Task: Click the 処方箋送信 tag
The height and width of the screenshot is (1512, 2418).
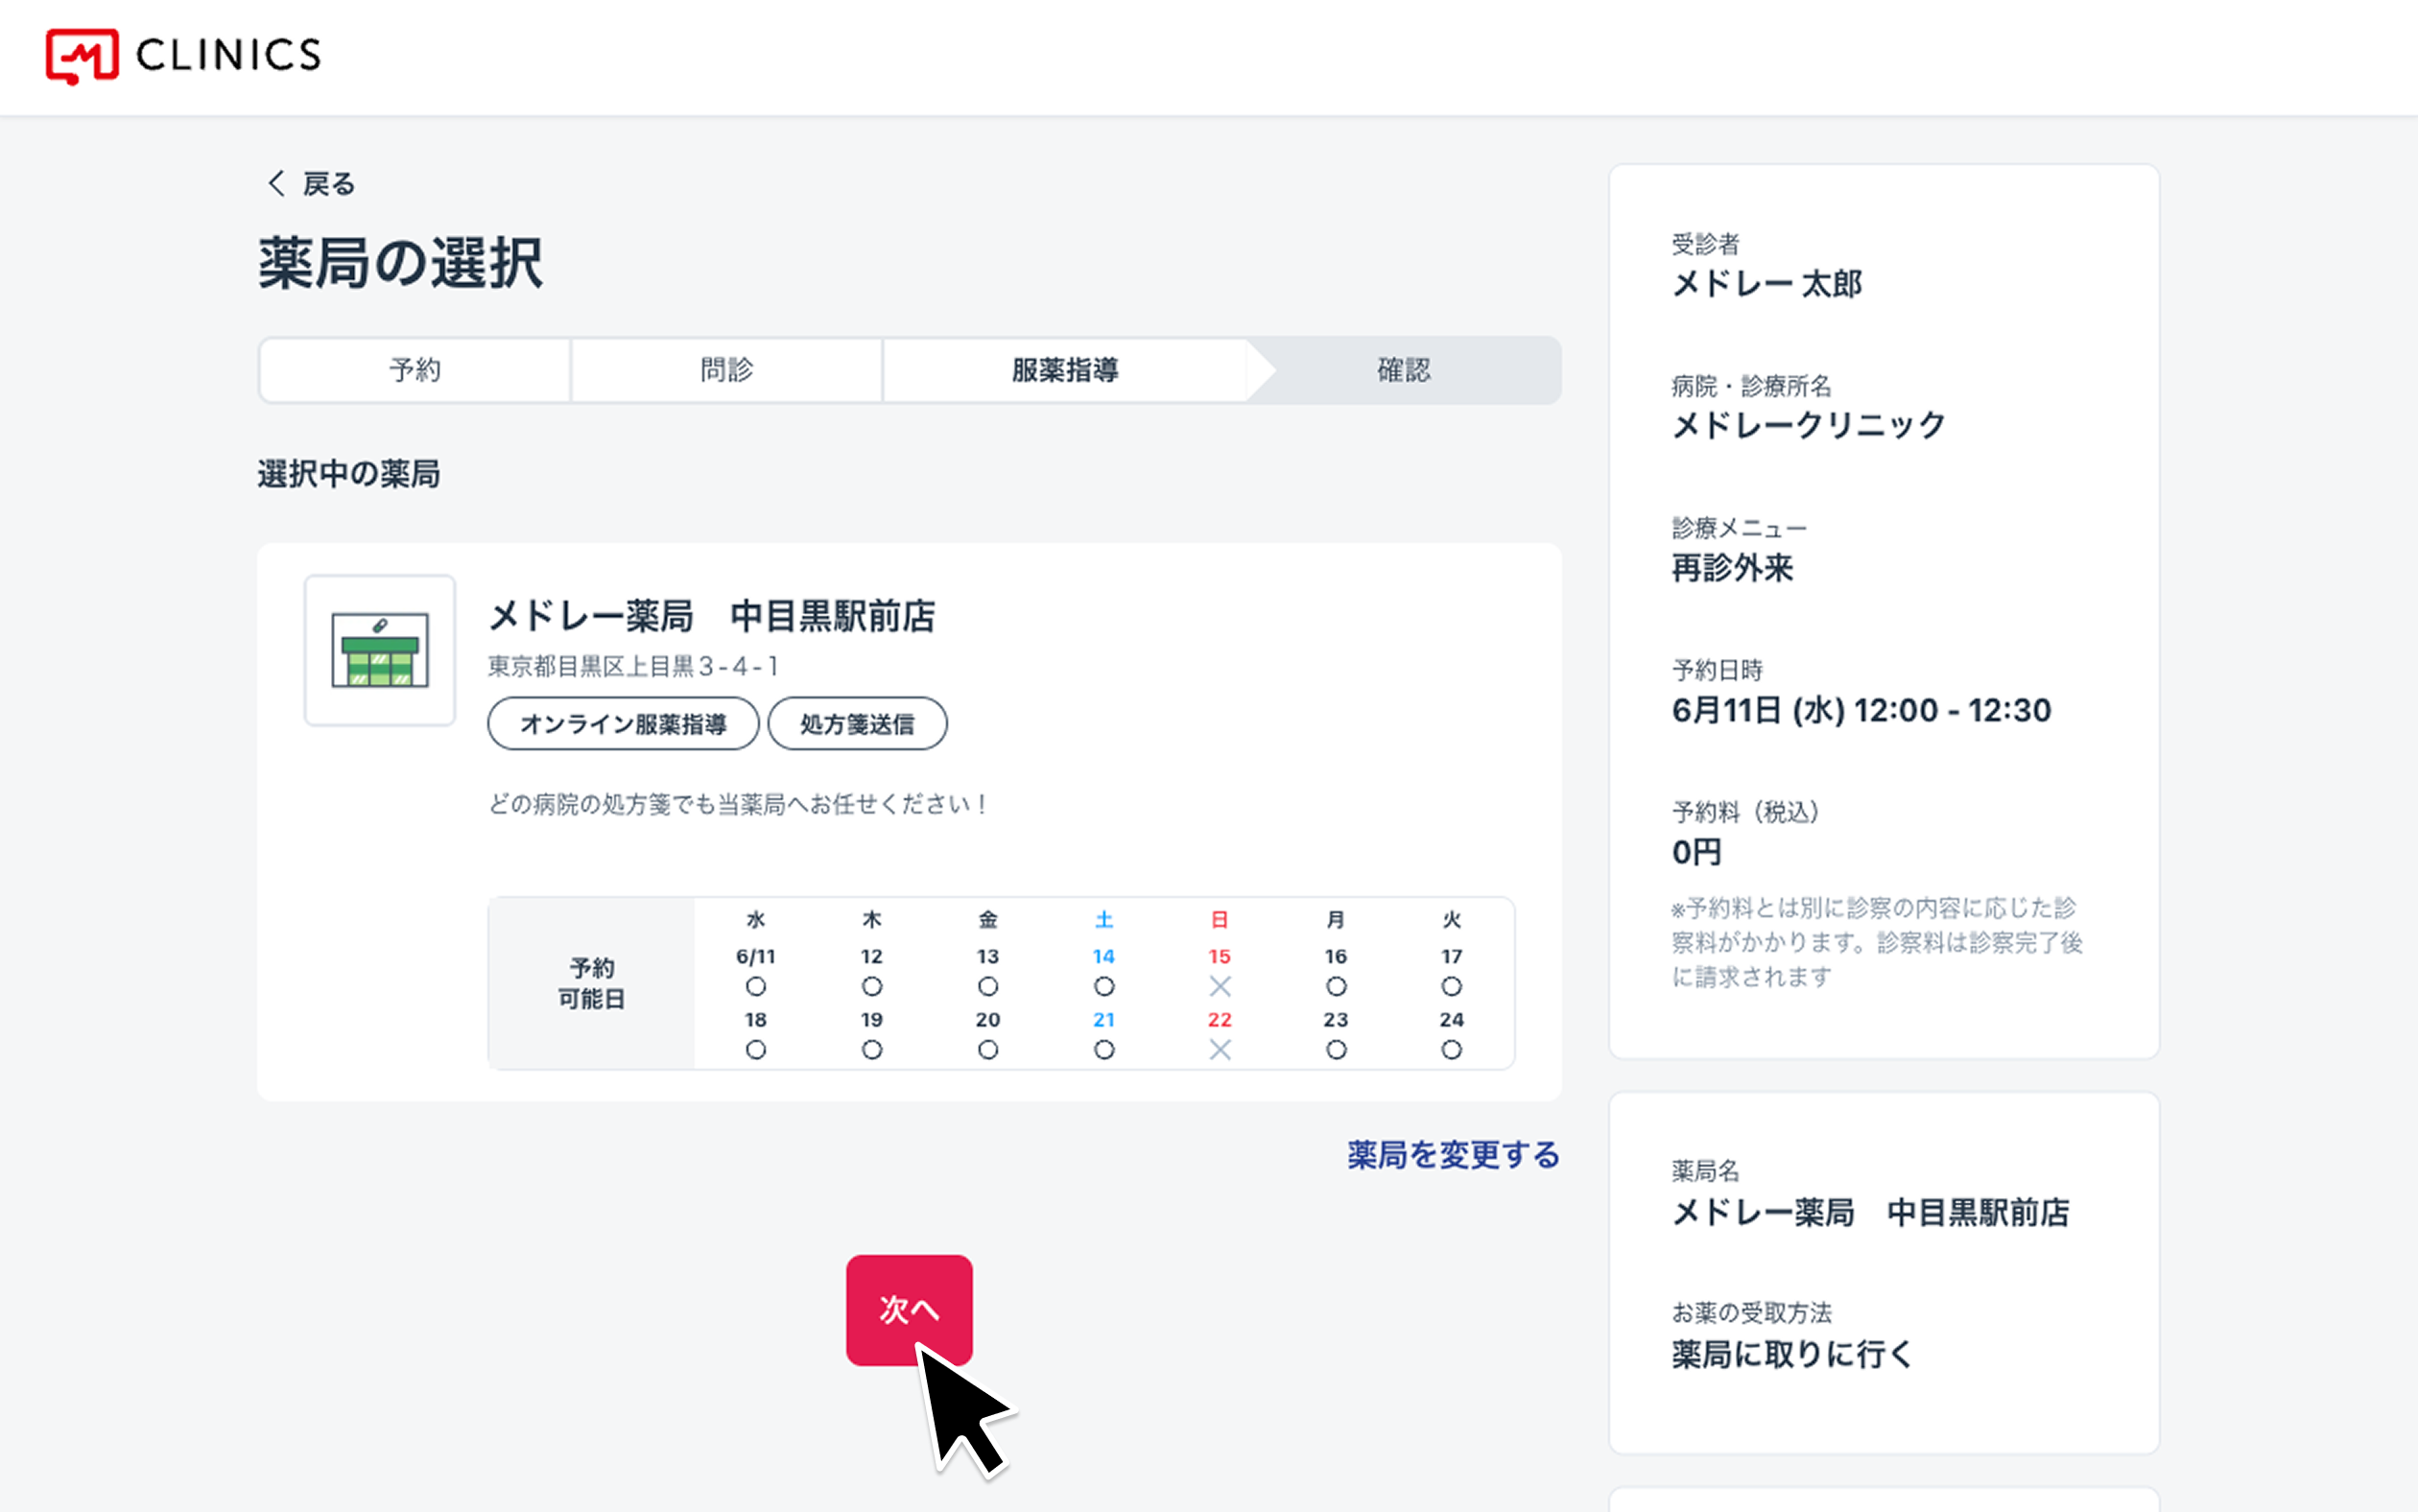Action: coord(857,724)
